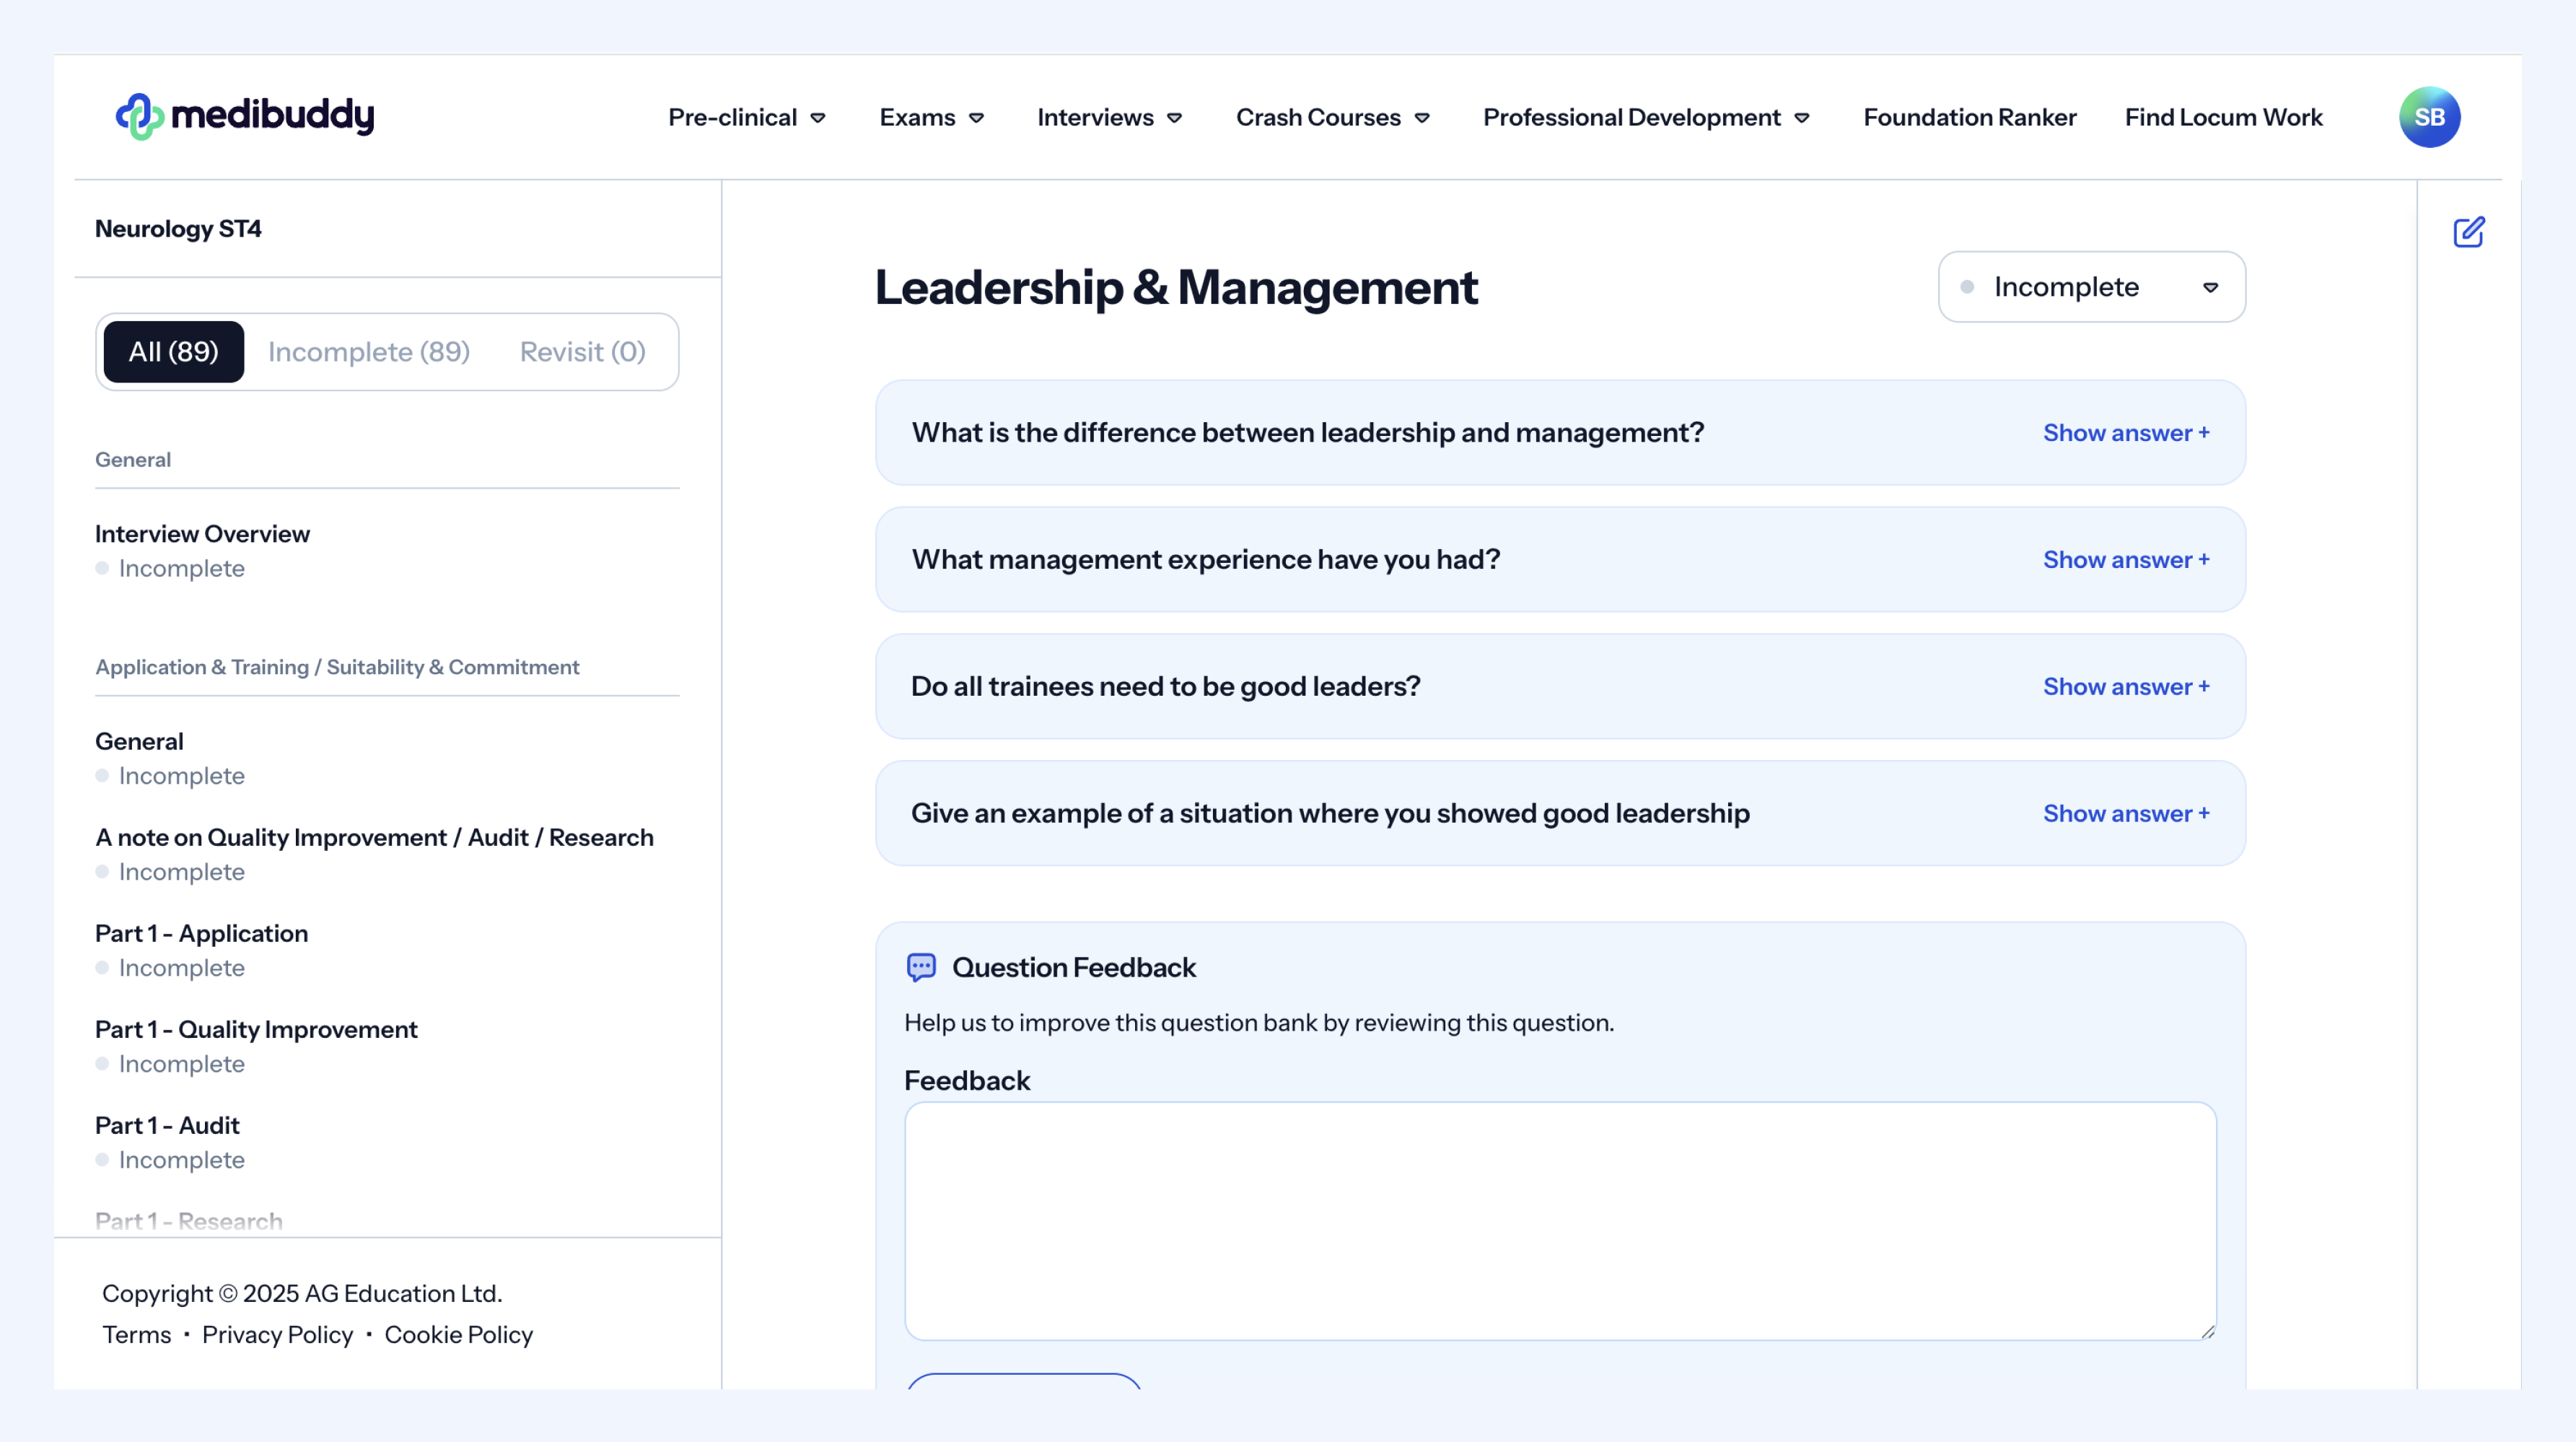Open the Incomplete status dropdown
2576x1442 pixels.
click(x=2091, y=287)
